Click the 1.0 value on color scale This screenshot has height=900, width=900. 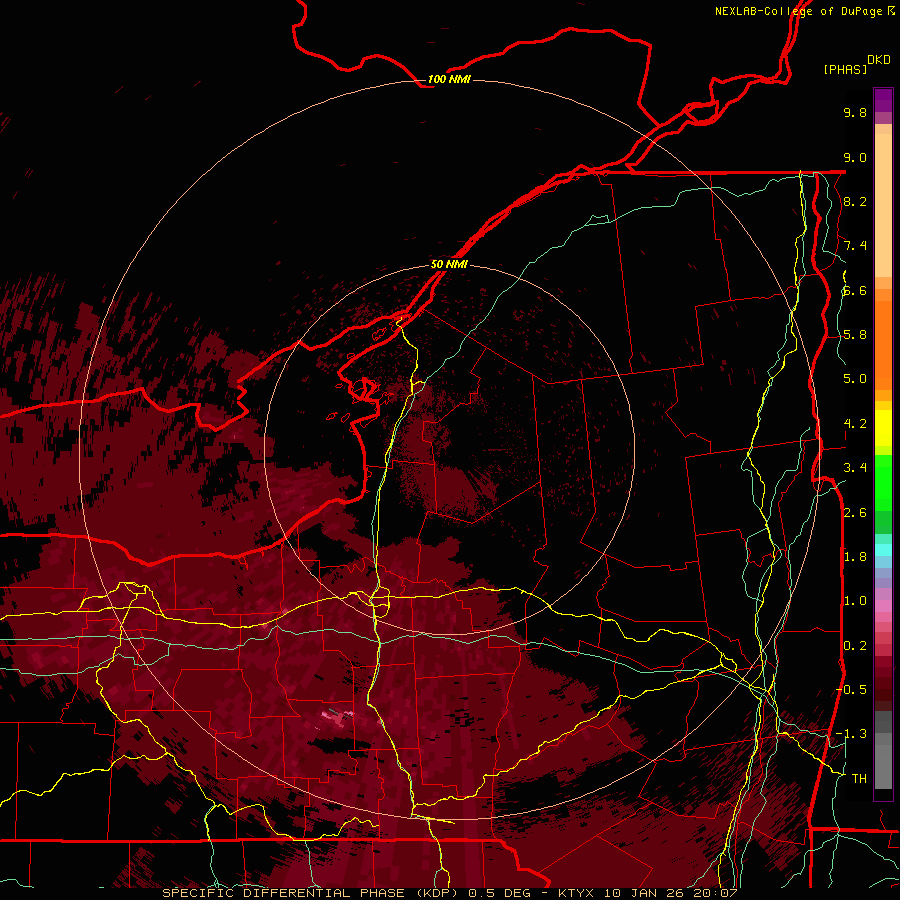[855, 601]
